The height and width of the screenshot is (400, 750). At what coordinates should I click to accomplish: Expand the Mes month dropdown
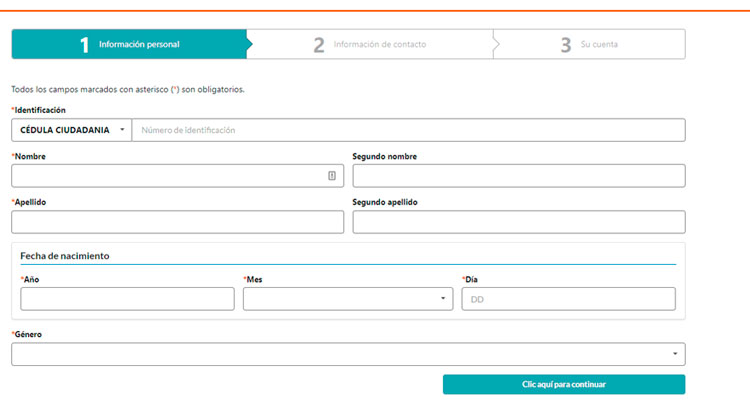(347, 299)
